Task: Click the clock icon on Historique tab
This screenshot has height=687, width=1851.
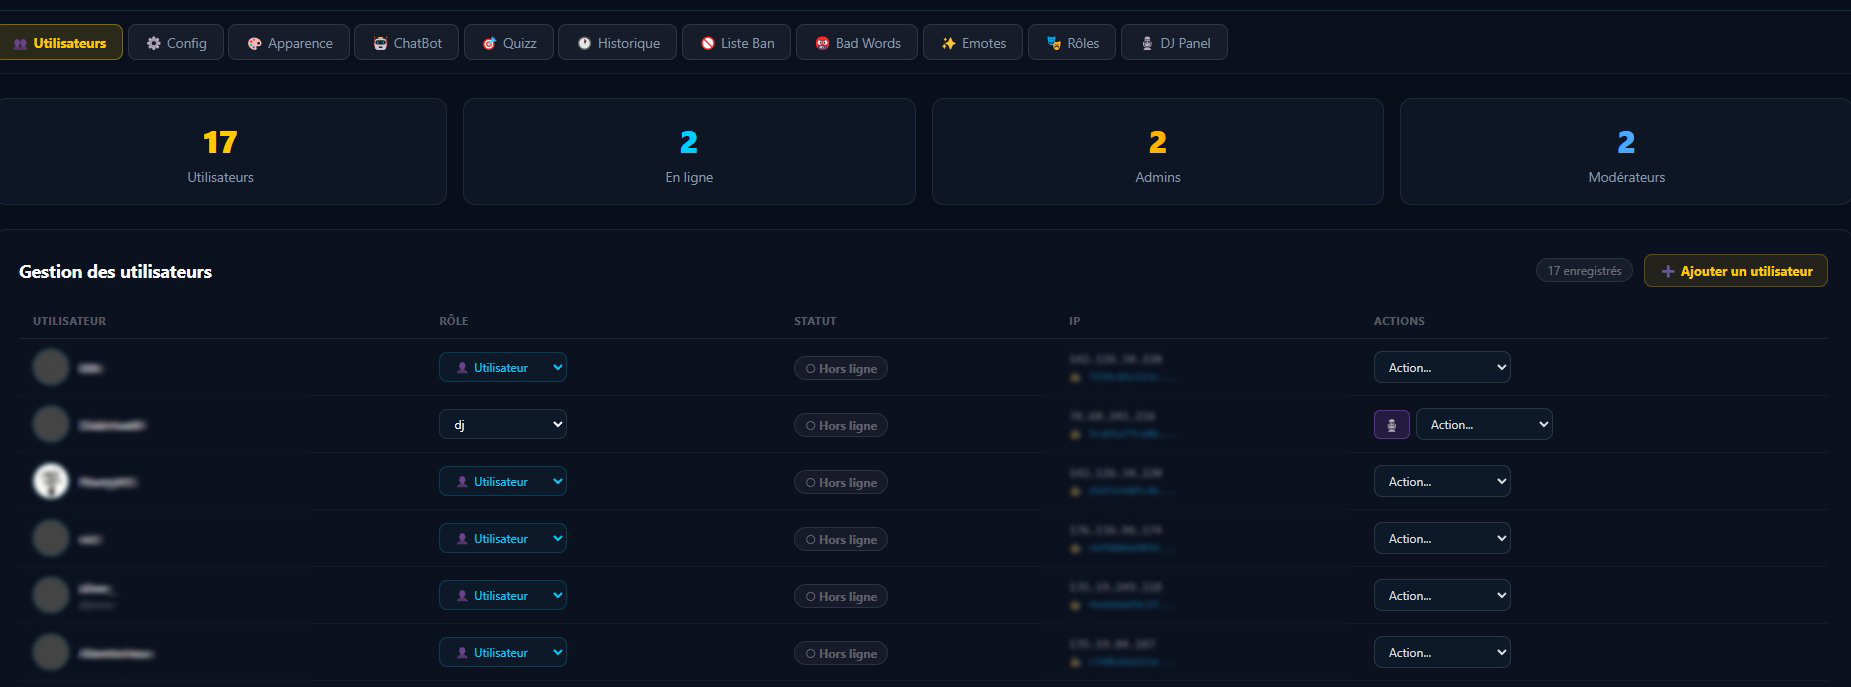Action: (x=584, y=43)
